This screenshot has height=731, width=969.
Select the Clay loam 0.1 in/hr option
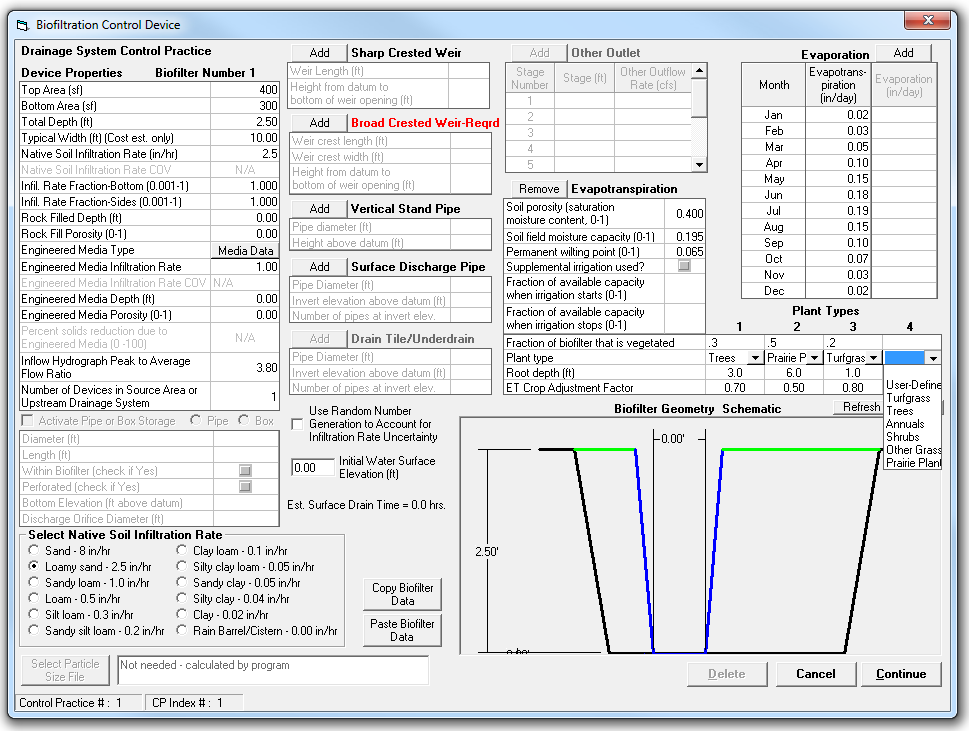[182, 550]
